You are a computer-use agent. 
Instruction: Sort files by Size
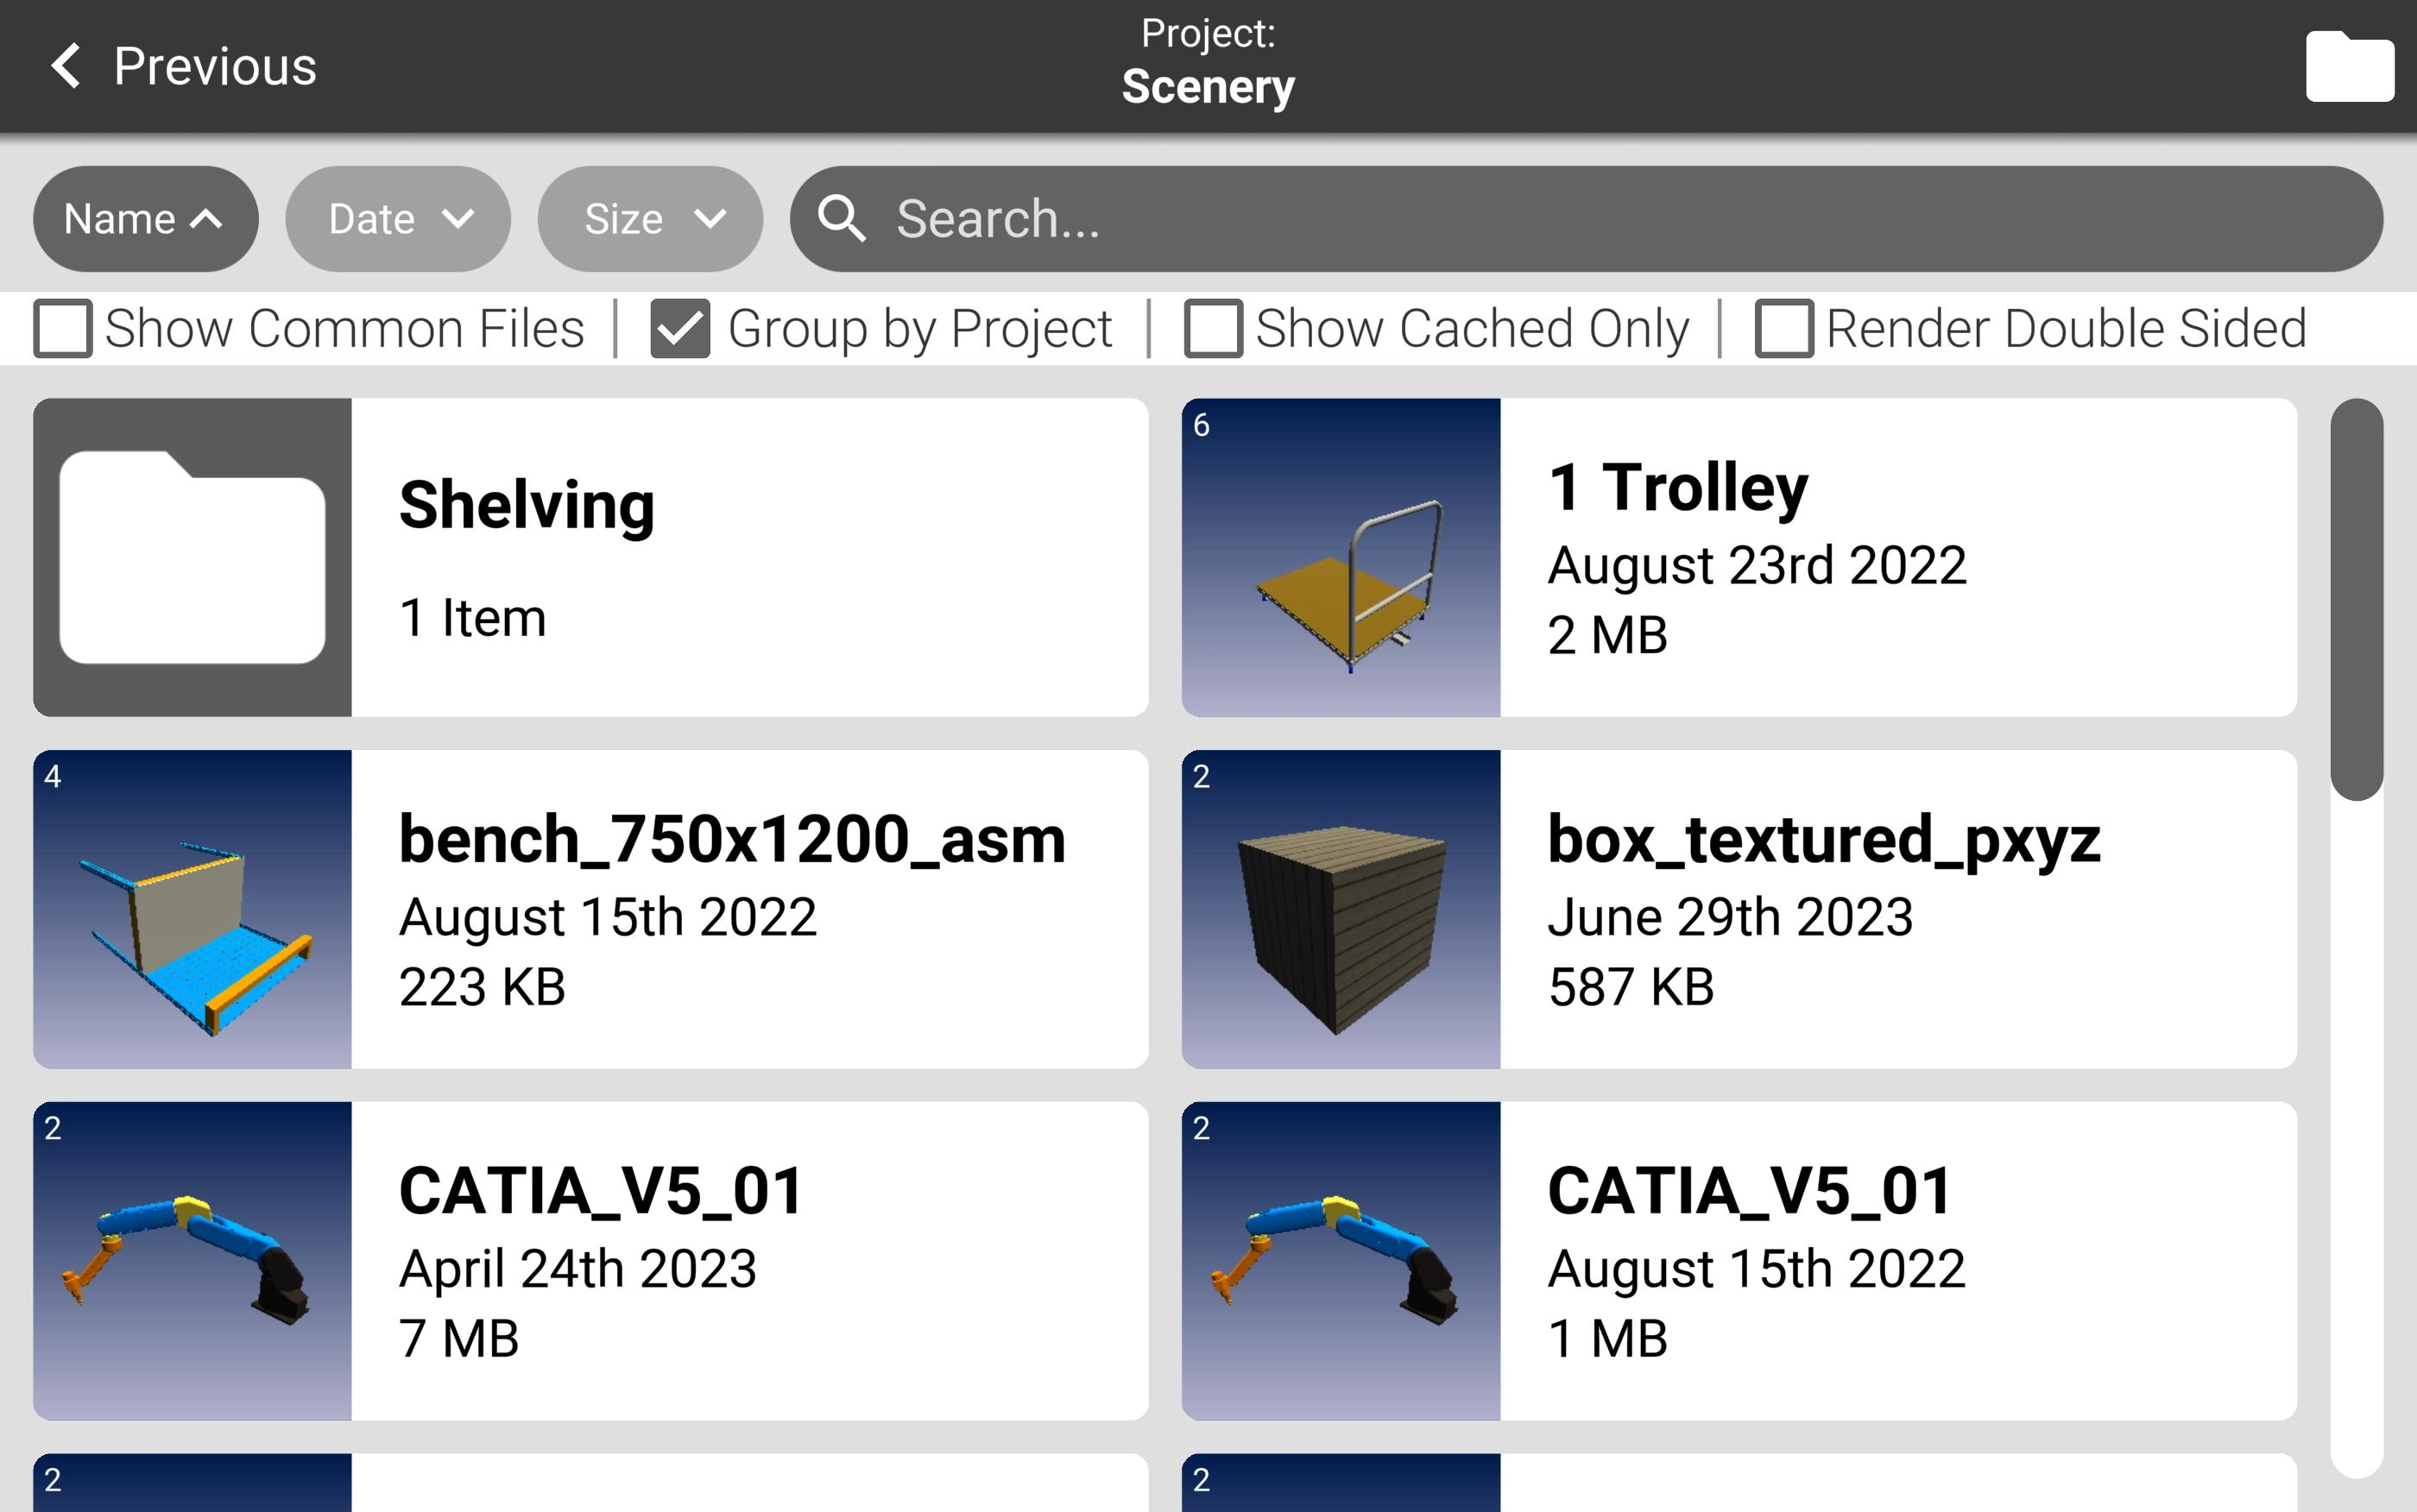(650, 219)
